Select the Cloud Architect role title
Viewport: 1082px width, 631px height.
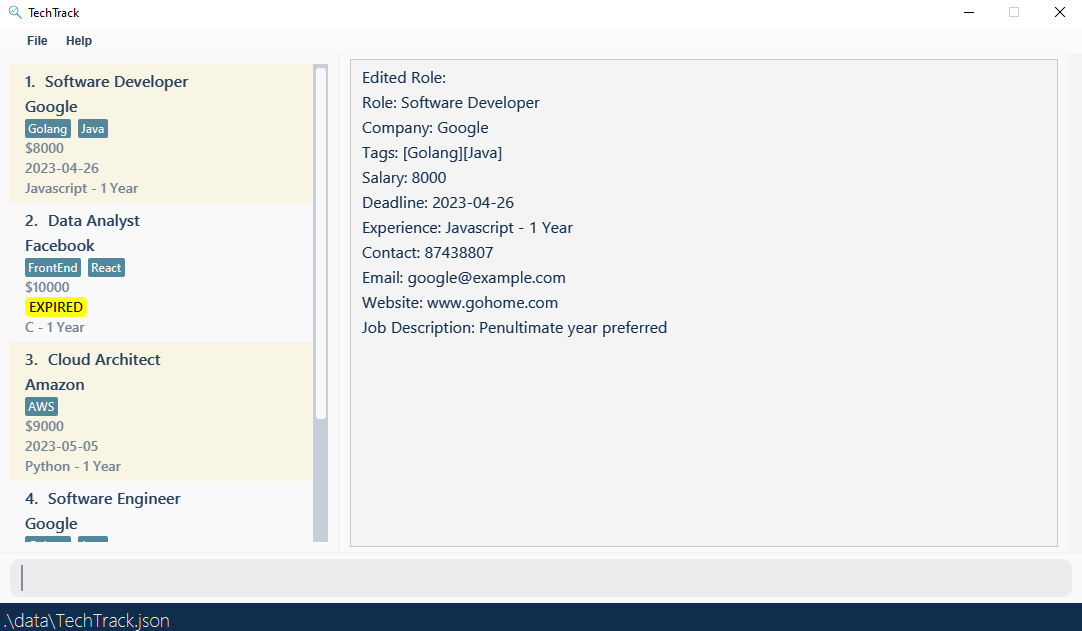click(104, 360)
